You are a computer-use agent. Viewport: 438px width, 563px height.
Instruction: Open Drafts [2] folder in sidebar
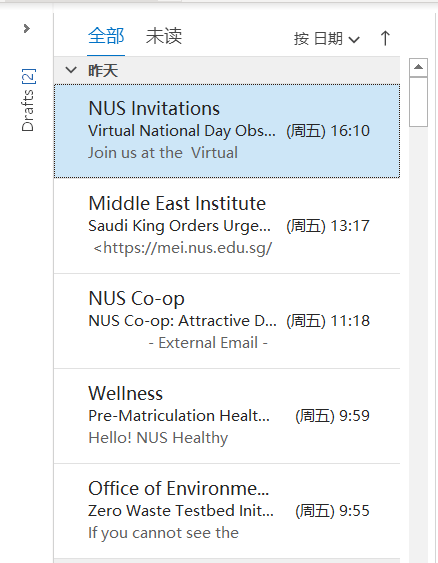pos(28,100)
